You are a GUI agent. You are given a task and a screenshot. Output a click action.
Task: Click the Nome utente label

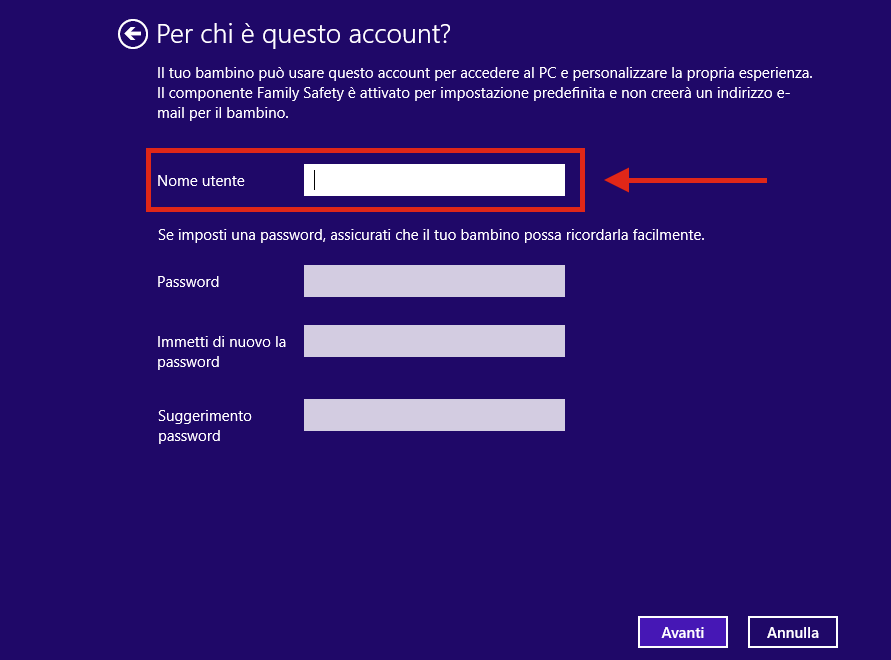(x=201, y=181)
